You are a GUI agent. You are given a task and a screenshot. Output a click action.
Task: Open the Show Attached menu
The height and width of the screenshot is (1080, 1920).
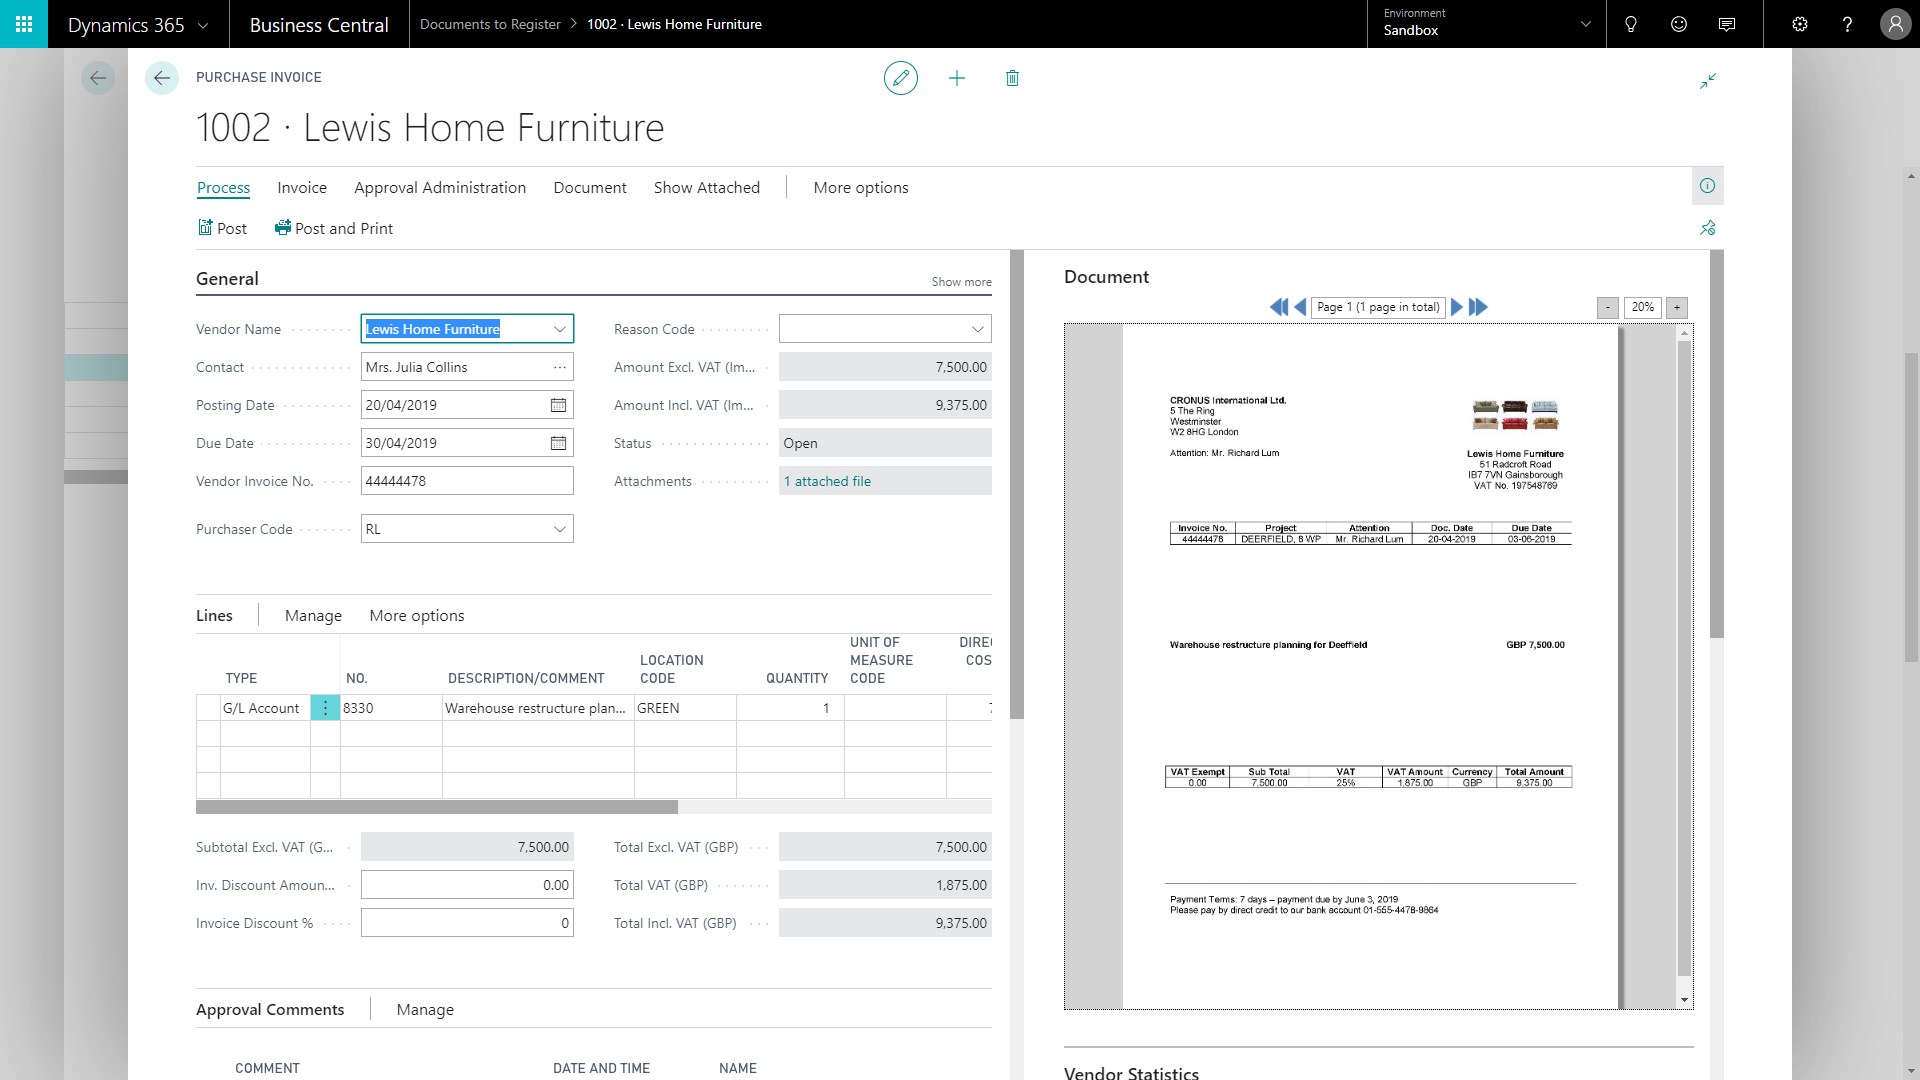706,188
